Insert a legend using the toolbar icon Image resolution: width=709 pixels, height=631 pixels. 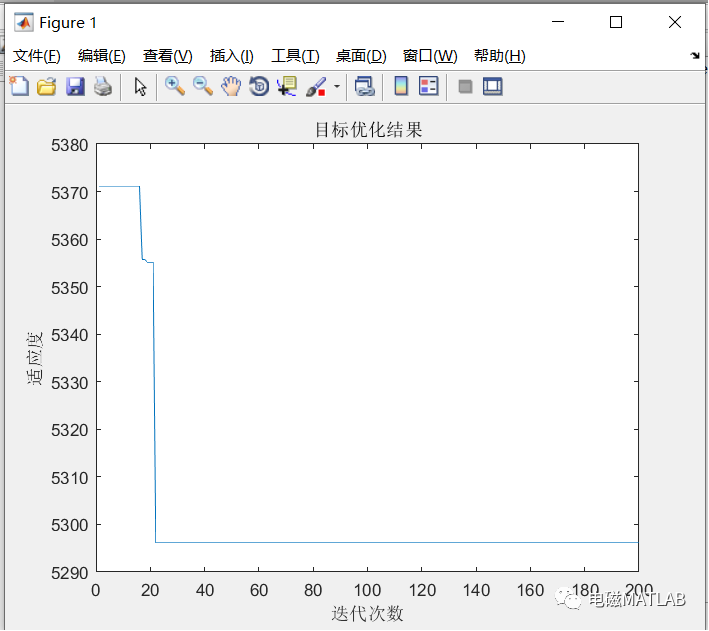(x=429, y=86)
